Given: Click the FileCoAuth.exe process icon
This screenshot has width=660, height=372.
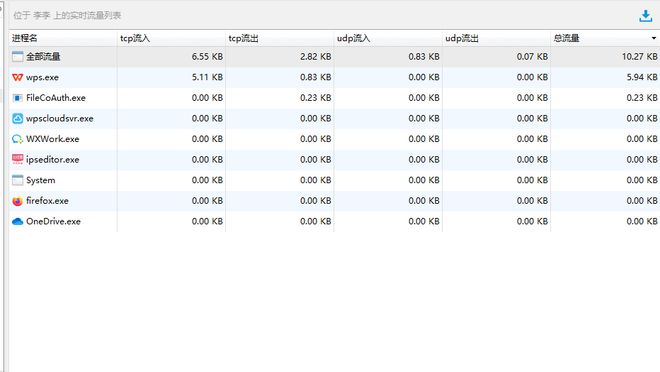Looking at the screenshot, I should 18,98.
